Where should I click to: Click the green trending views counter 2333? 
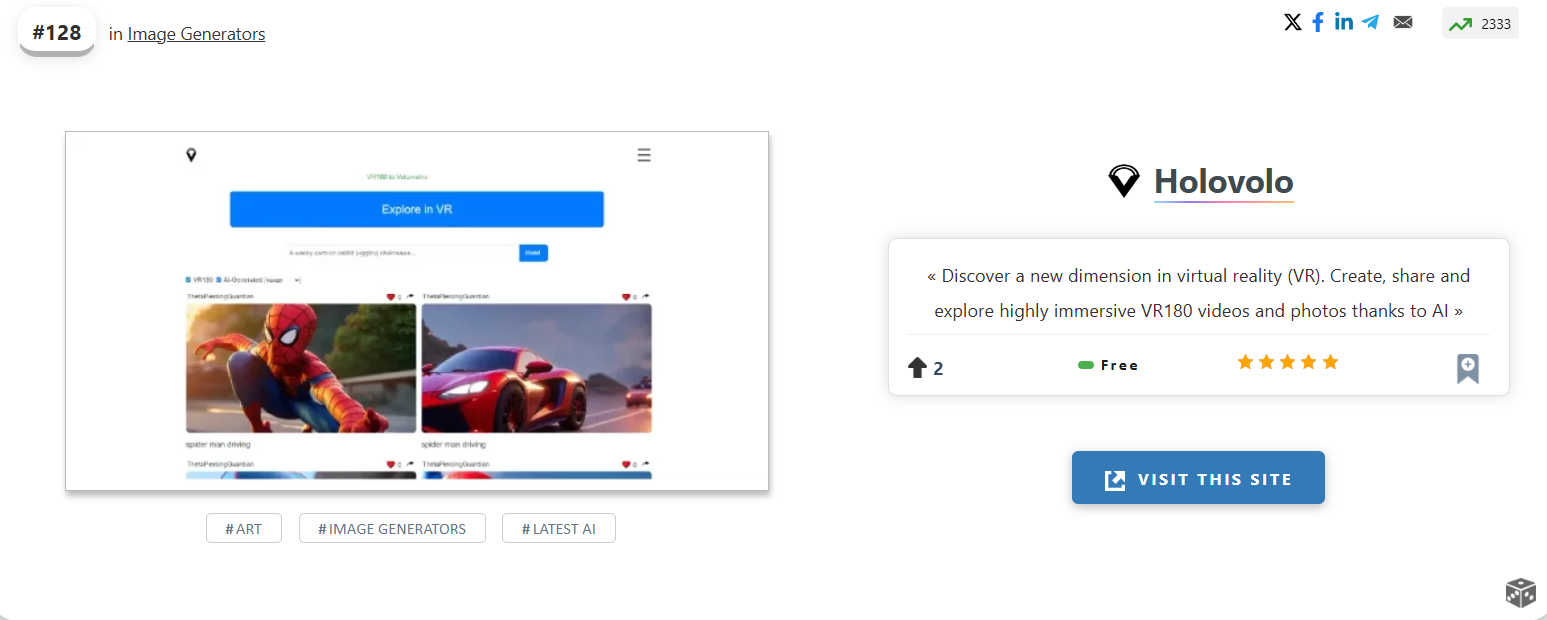[1480, 24]
